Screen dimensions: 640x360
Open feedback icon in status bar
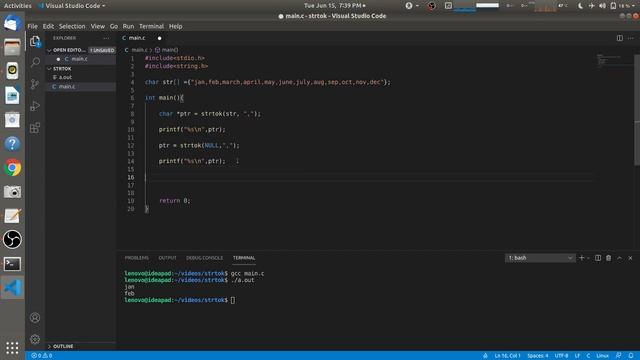coord(619,356)
